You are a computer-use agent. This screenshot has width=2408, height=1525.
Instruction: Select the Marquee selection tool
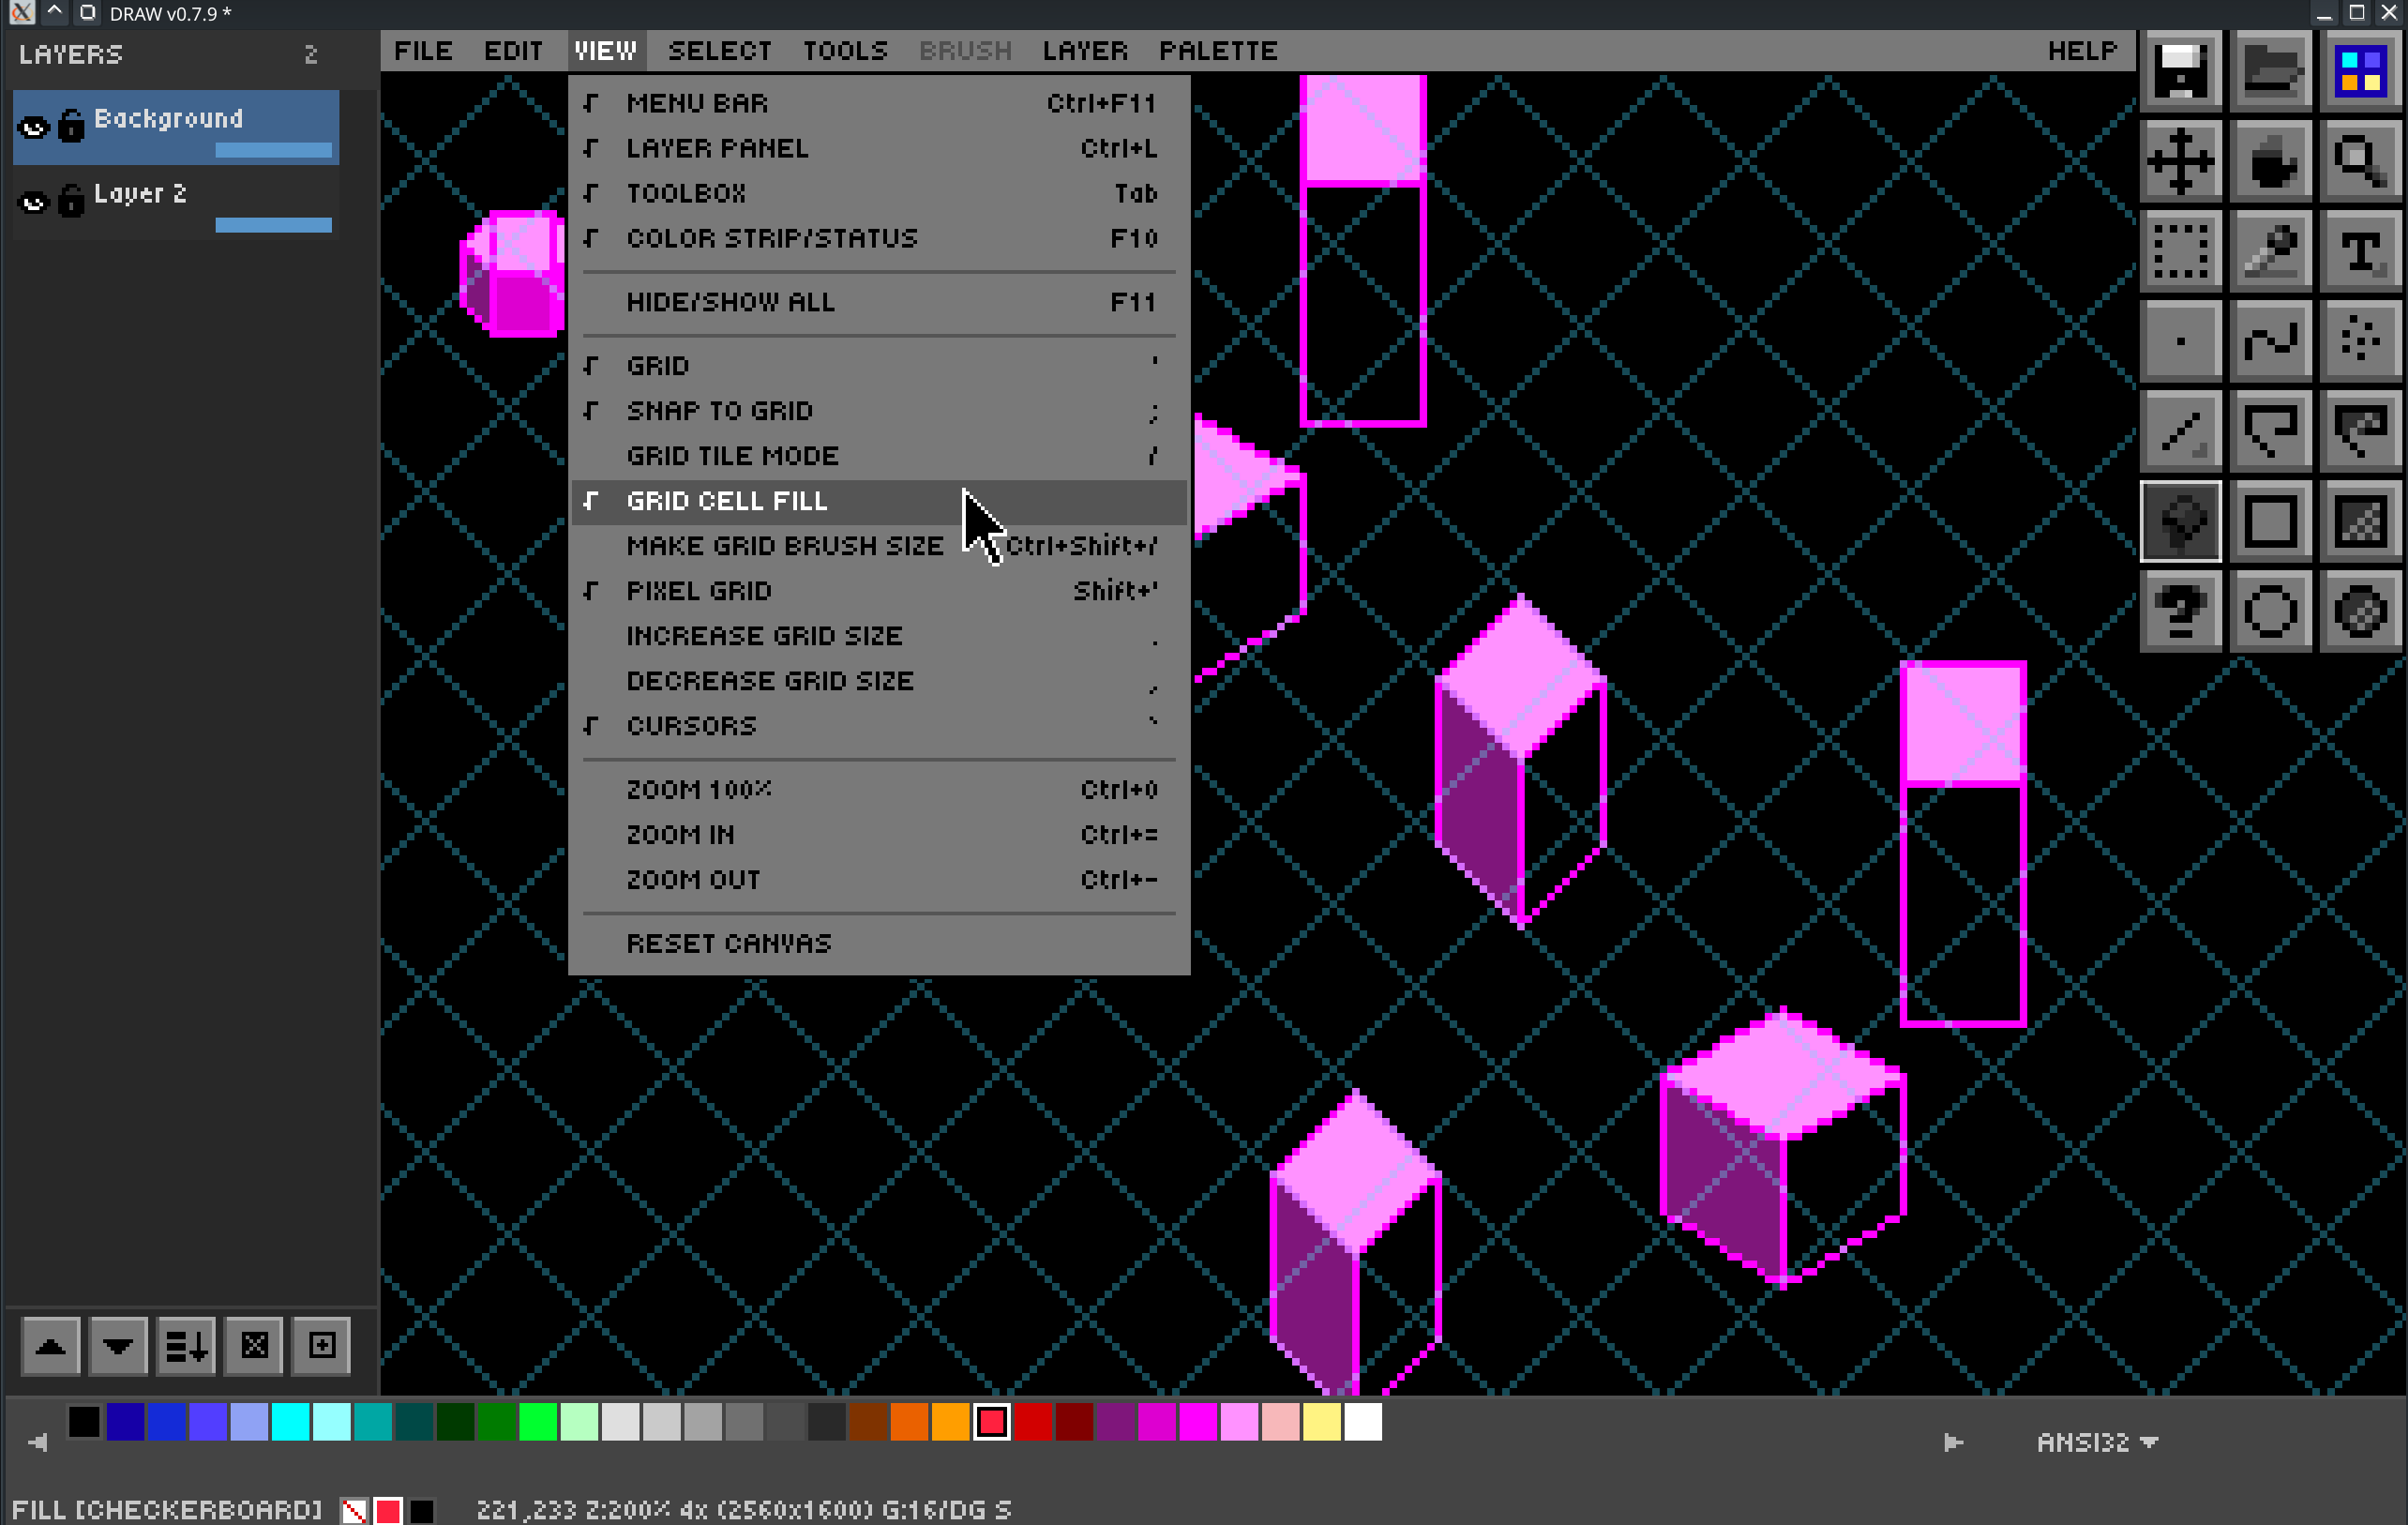2180,250
